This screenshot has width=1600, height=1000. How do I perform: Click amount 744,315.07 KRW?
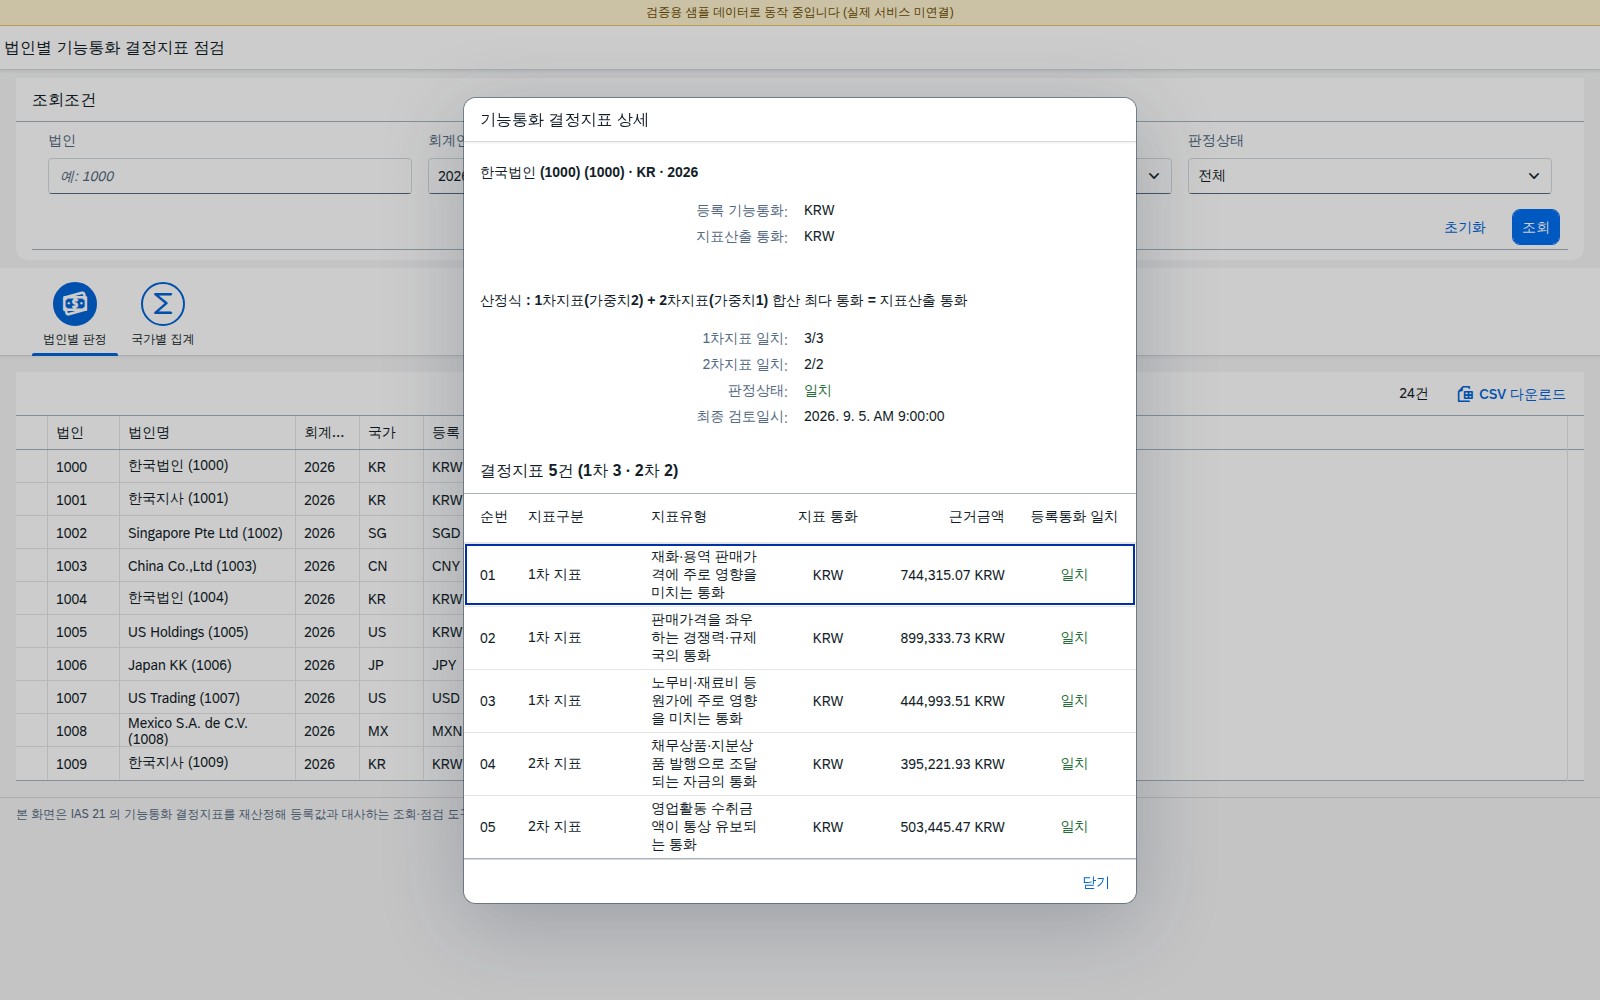(952, 575)
